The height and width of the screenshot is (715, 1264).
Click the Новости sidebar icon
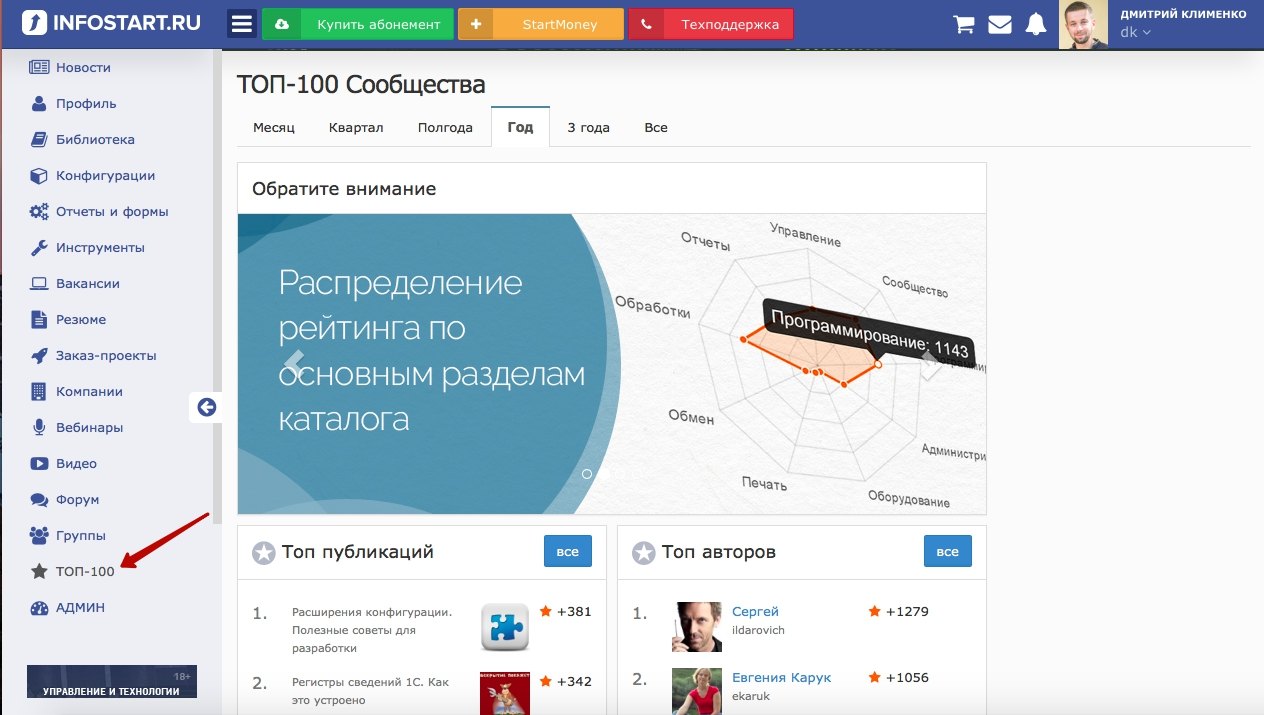pos(39,67)
